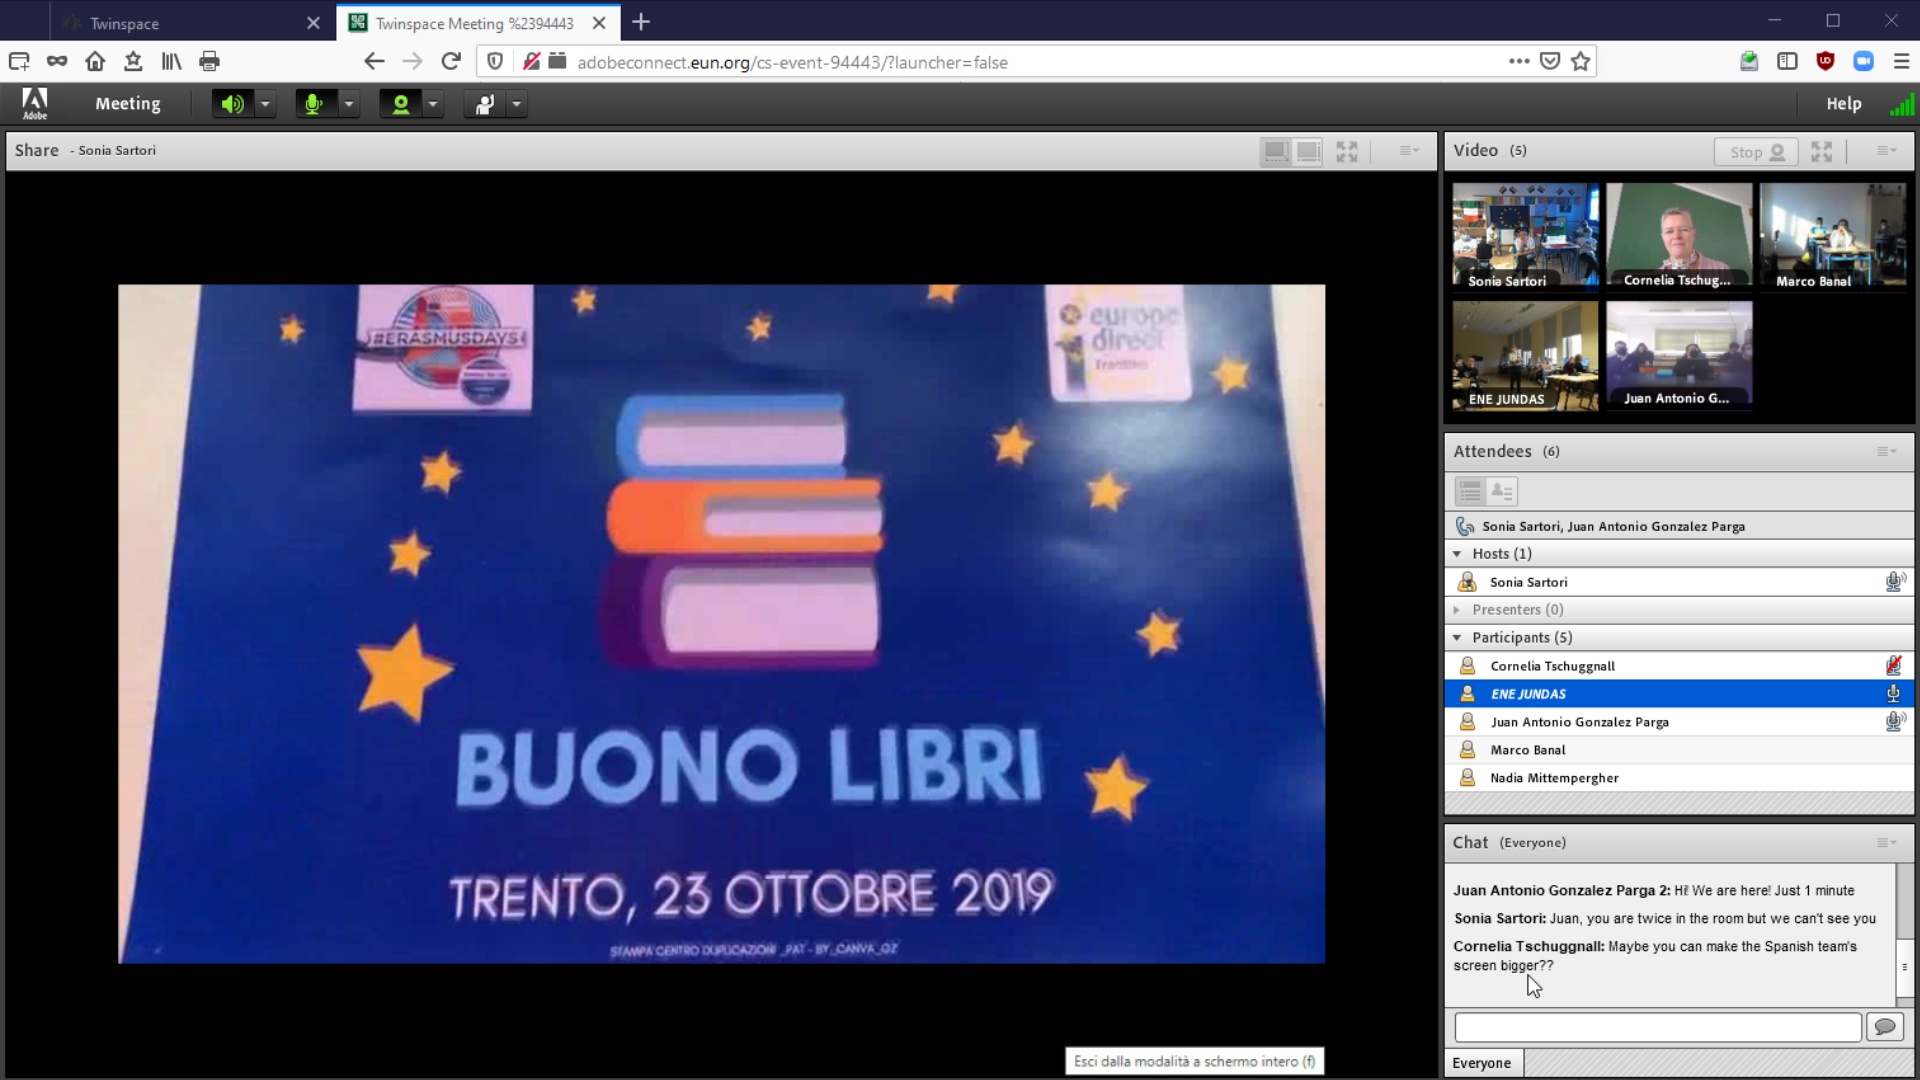Click the send chat message button
1920x1080 pixels.
pyautogui.click(x=1885, y=1027)
